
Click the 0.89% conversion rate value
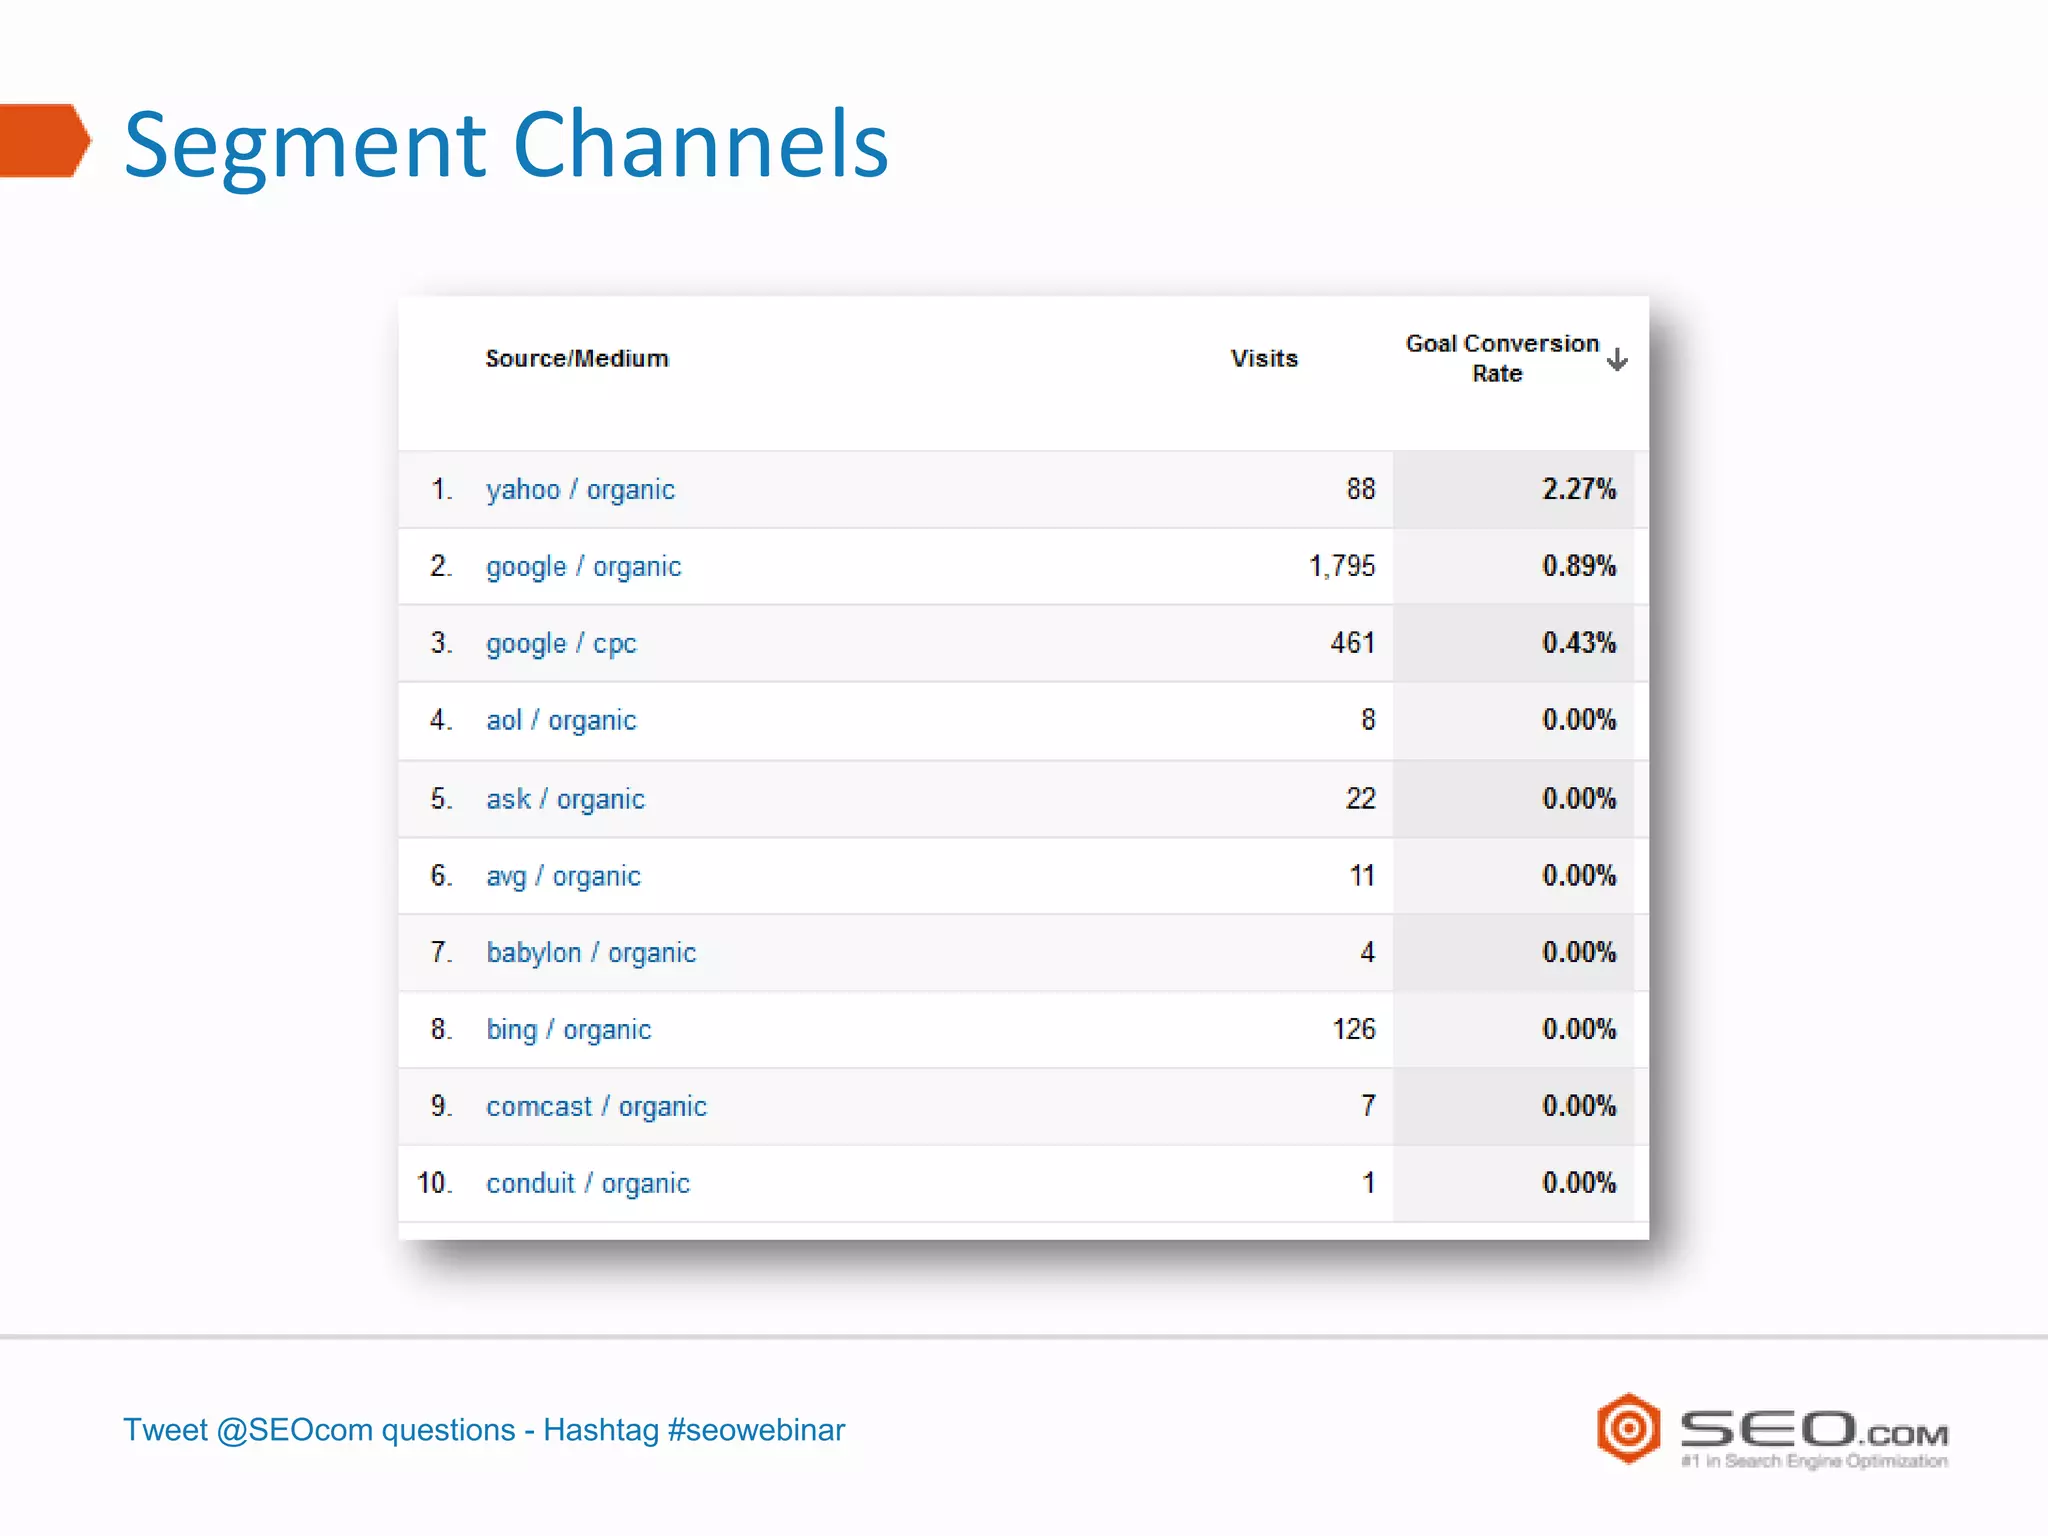1579,566
